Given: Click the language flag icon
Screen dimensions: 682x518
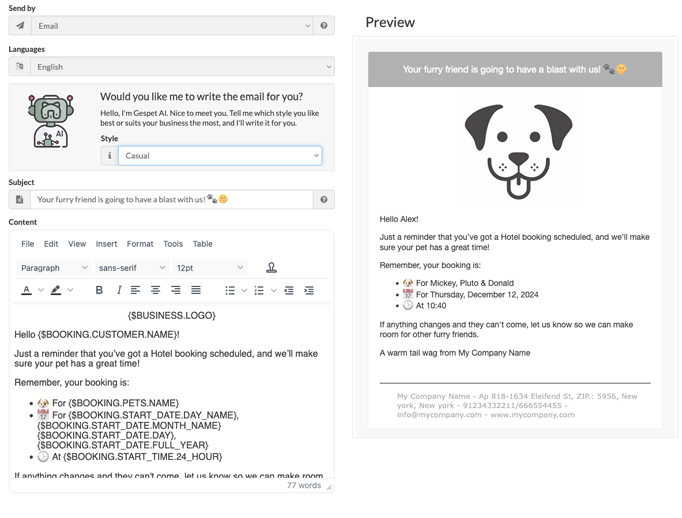Looking at the screenshot, I should 20,67.
